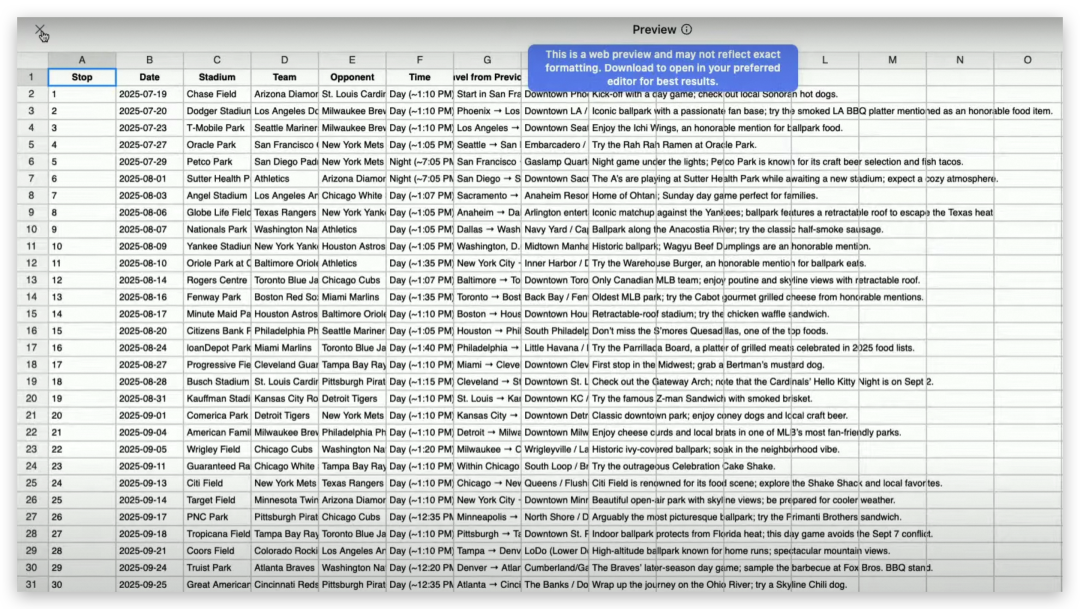Select column O header
Image resolution: width=1080 pixels, height=609 pixels.
[x=1027, y=60]
